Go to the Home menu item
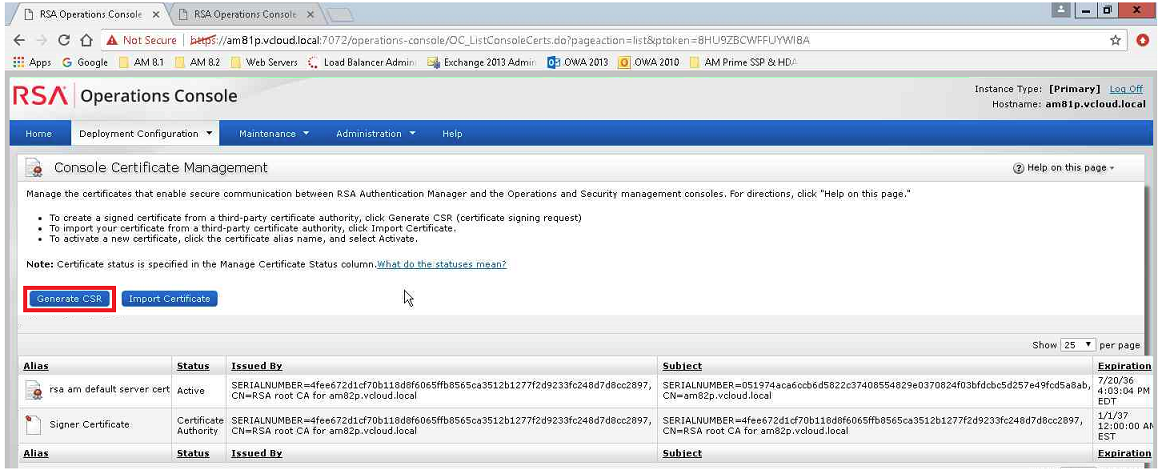The height and width of the screenshot is (470, 1158). (x=38, y=134)
